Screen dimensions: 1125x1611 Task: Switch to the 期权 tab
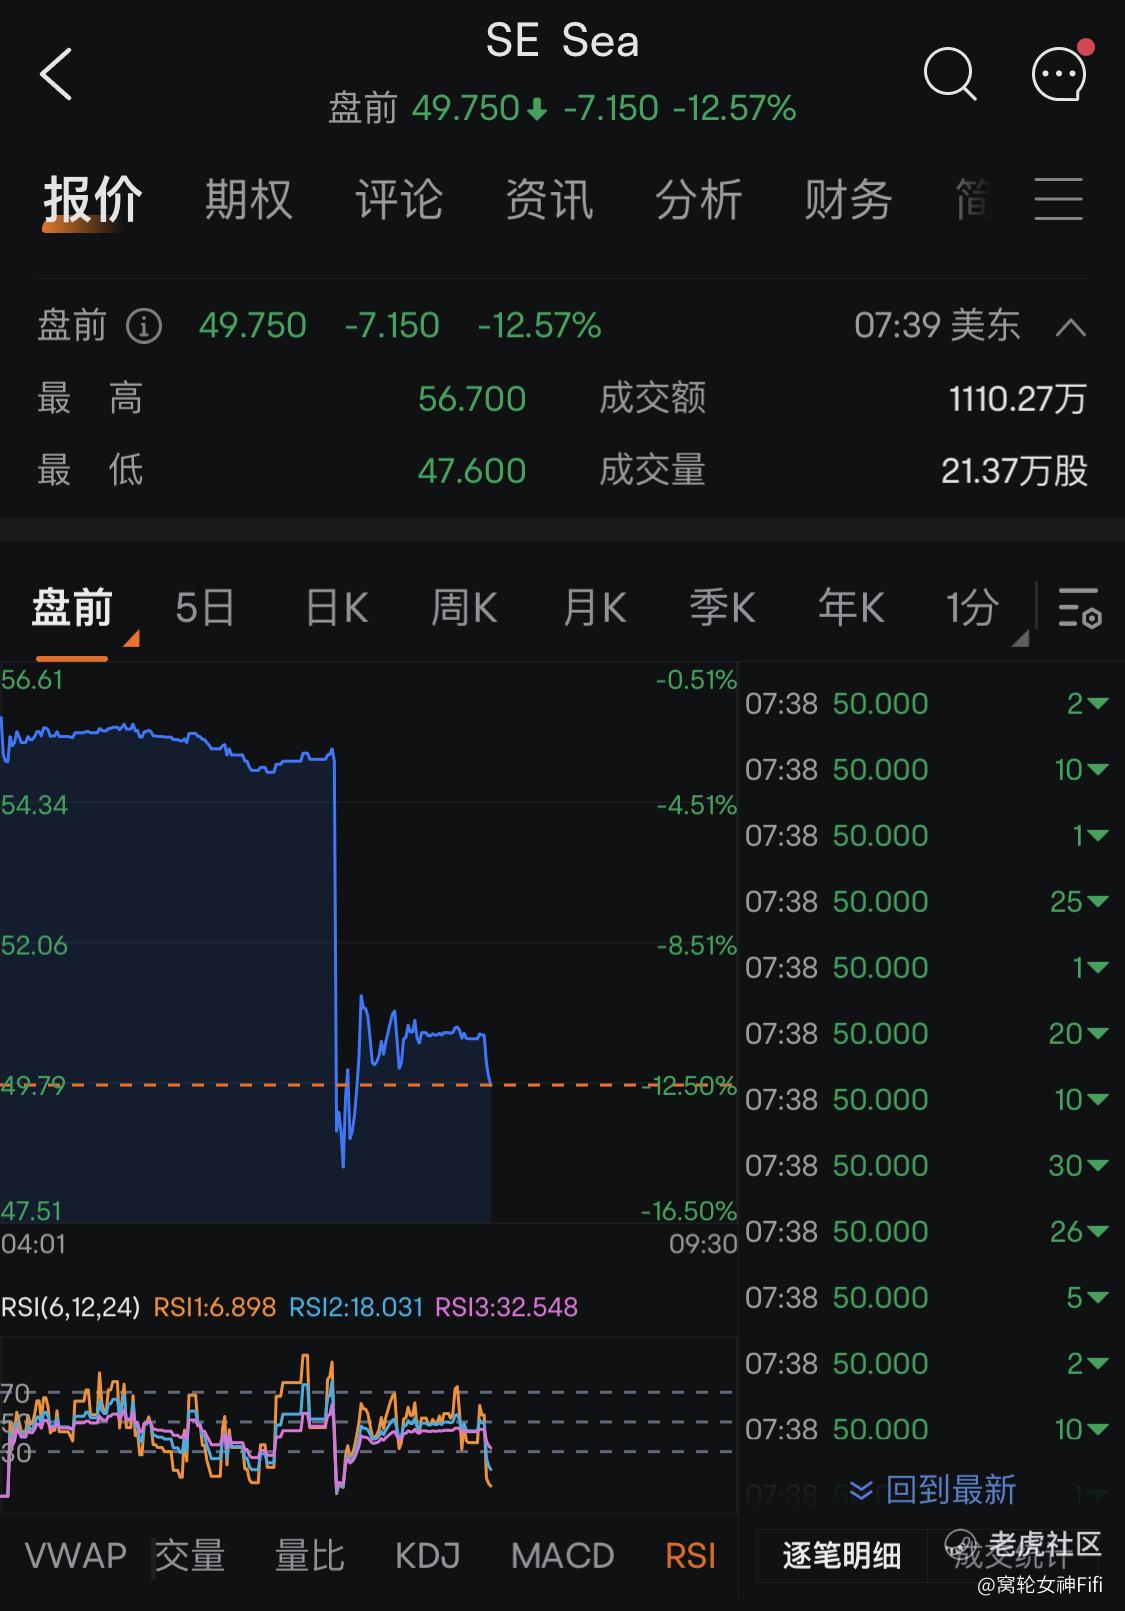point(249,199)
